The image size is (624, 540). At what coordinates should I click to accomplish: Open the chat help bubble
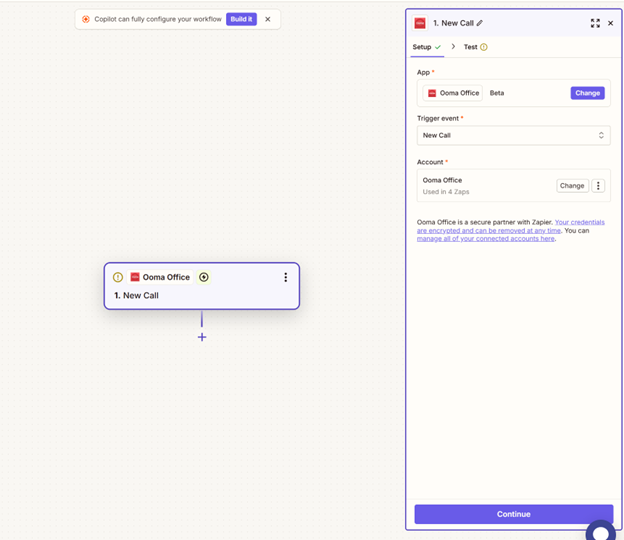600,530
